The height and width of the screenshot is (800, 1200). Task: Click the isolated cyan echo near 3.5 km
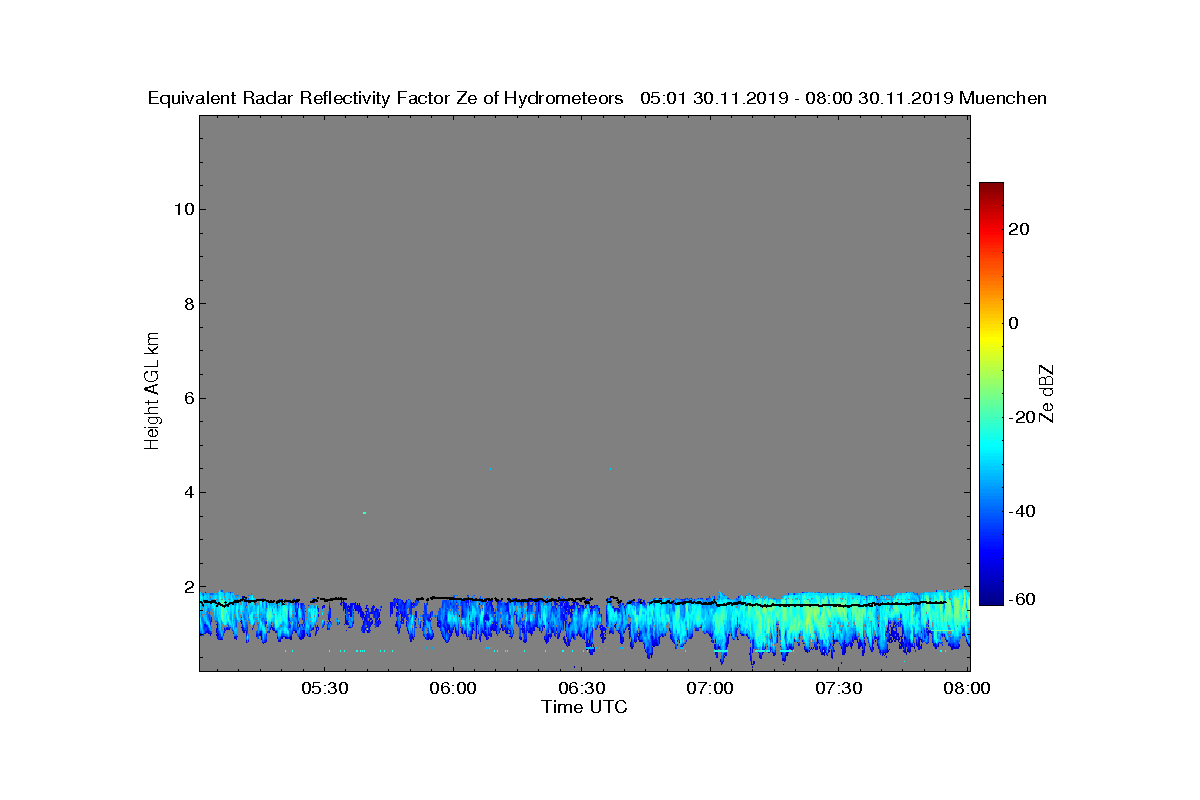tap(365, 513)
